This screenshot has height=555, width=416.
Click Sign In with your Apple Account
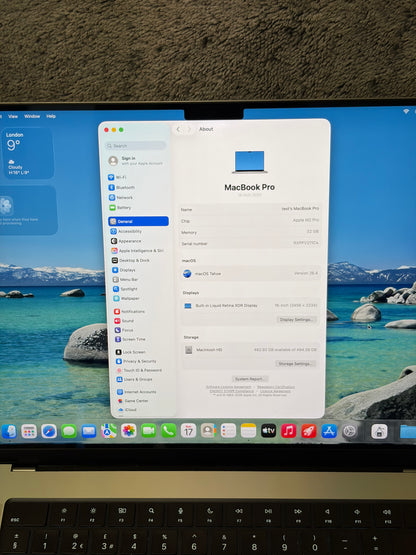[x=136, y=161]
